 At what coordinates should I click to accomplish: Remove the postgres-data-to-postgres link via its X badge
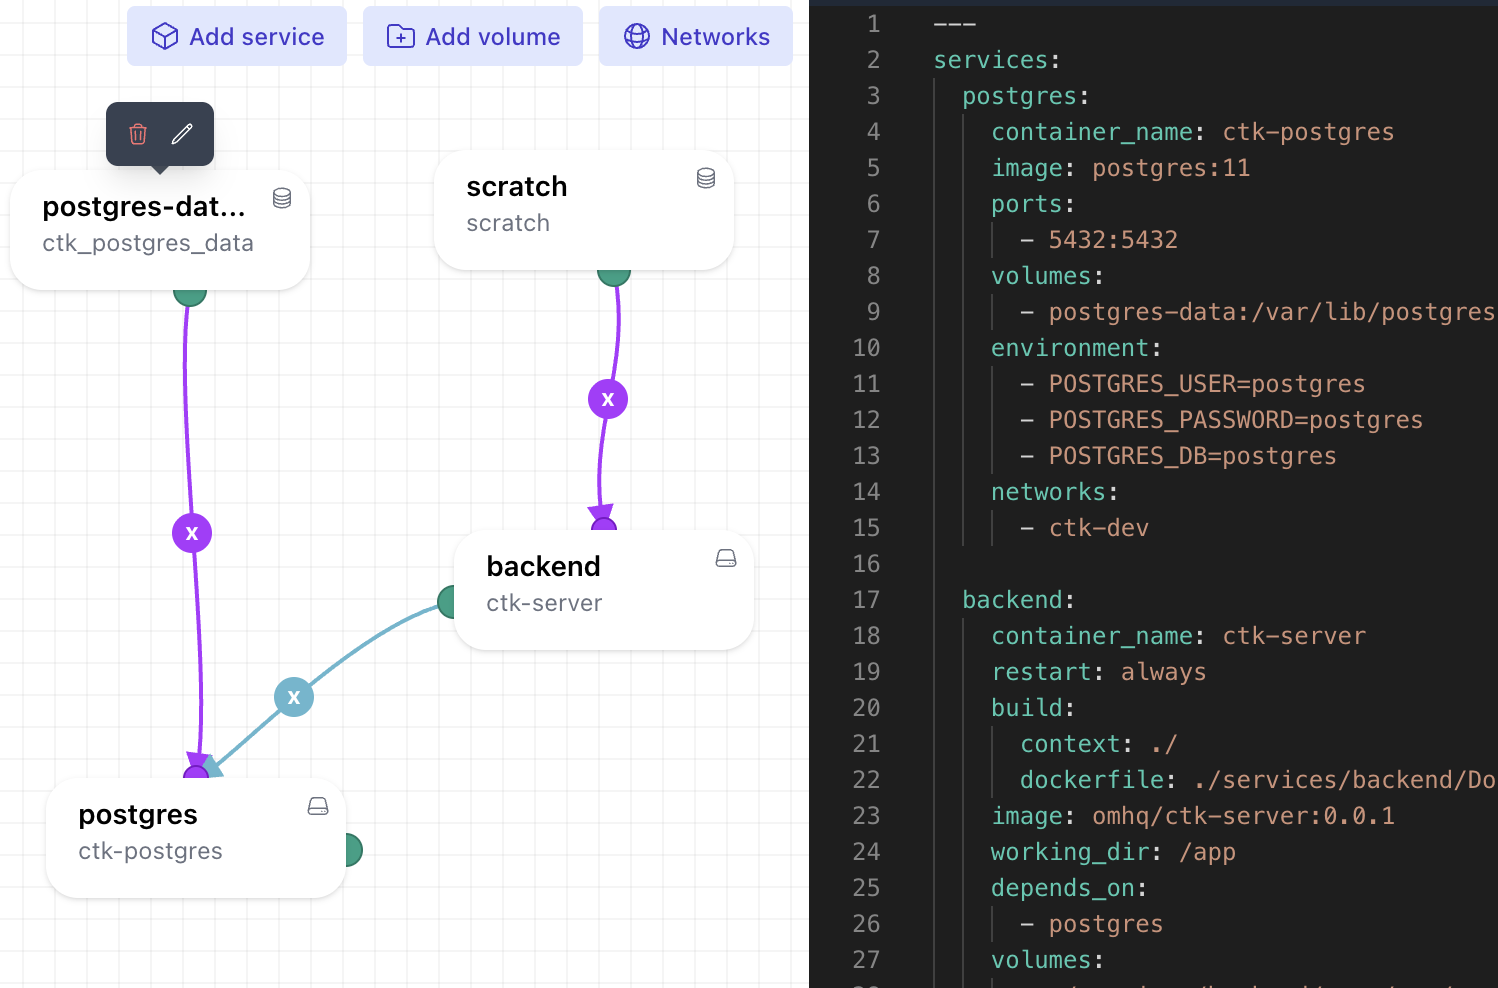[x=191, y=532]
